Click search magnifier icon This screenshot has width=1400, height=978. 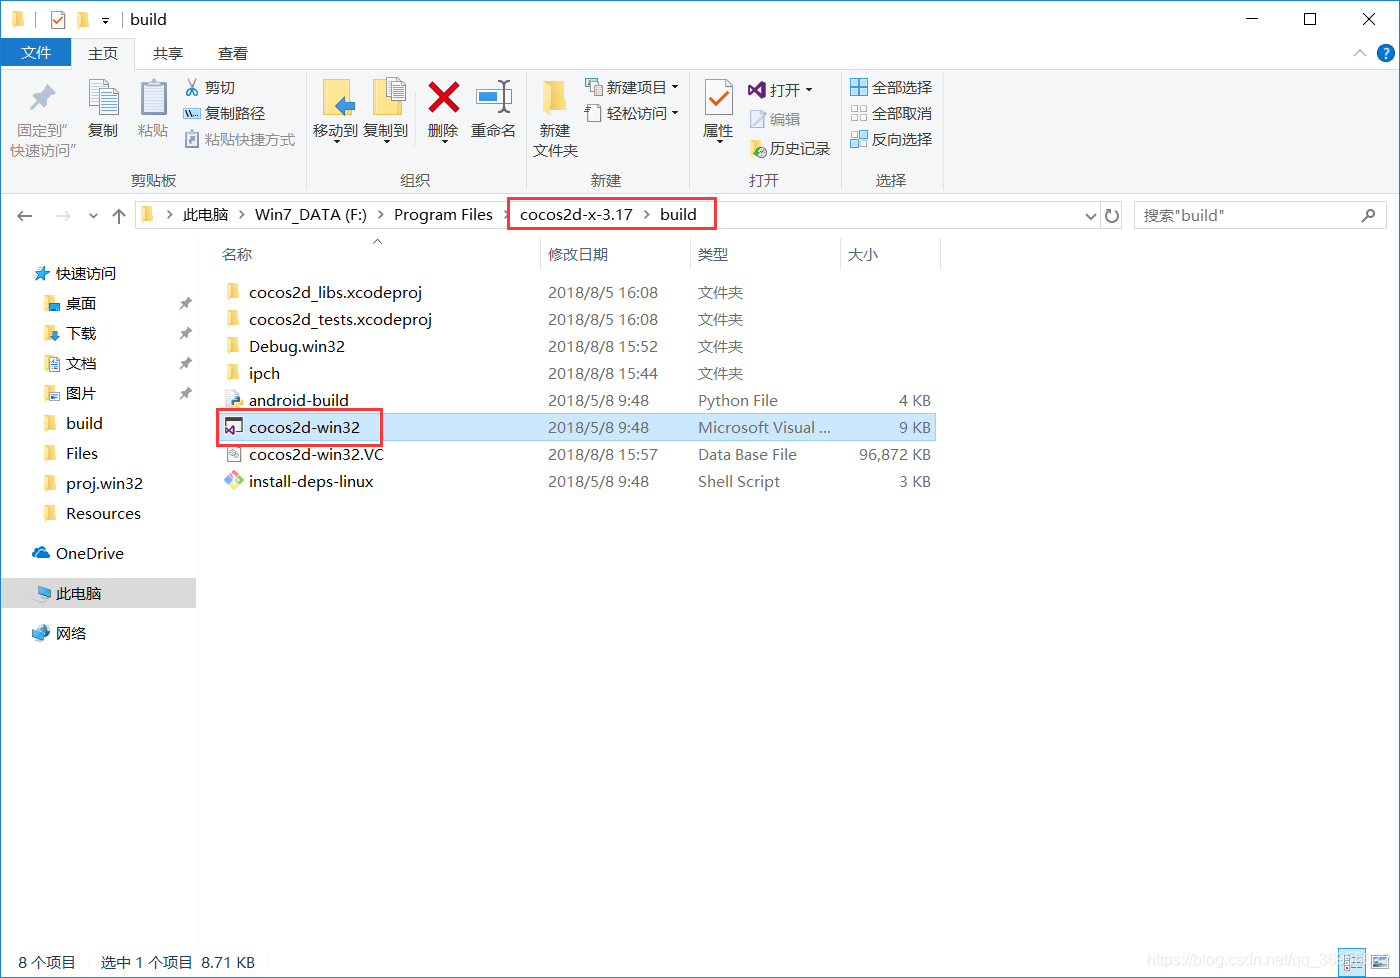[1368, 215]
